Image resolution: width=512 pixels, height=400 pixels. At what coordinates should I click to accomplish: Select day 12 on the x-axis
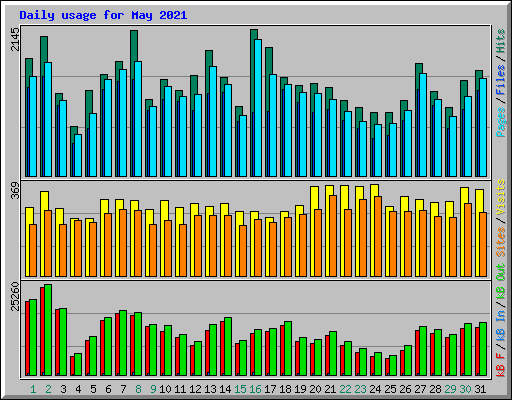point(195,389)
